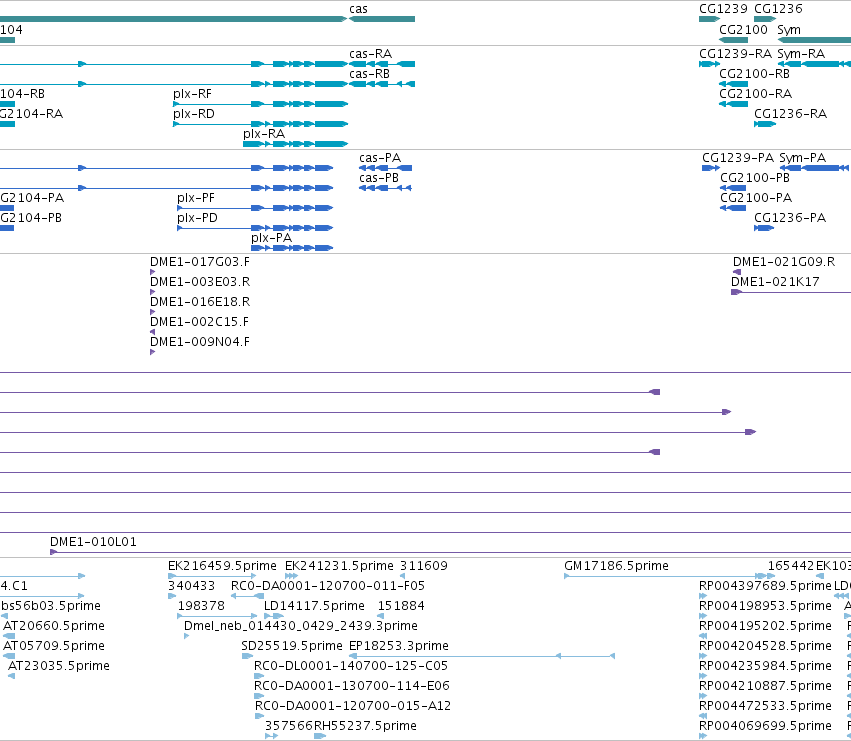Select the CG2100-RA transcript label

click(x=755, y=94)
